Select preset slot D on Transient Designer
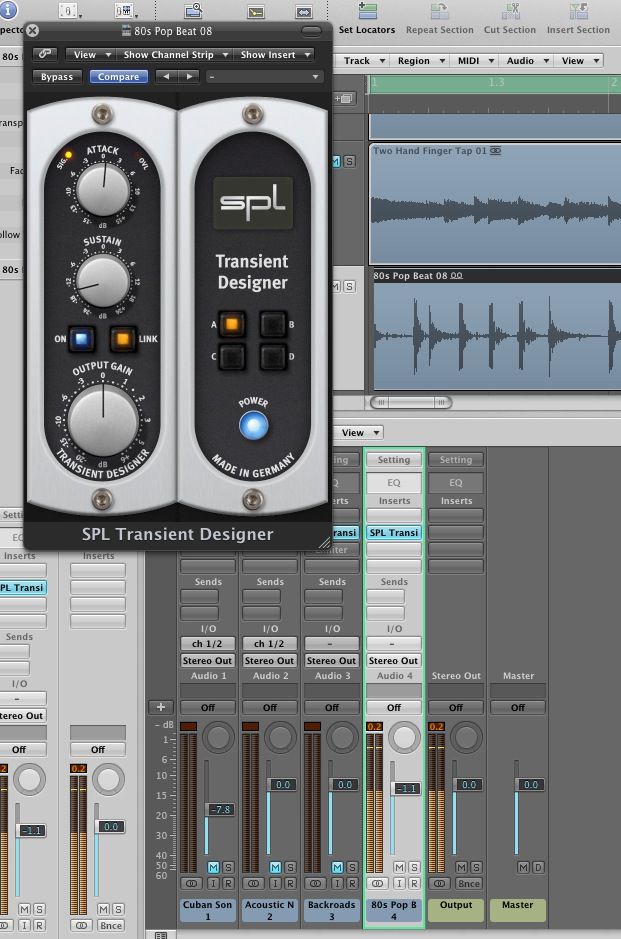Viewport: 621px width, 939px height. click(x=273, y=356)
